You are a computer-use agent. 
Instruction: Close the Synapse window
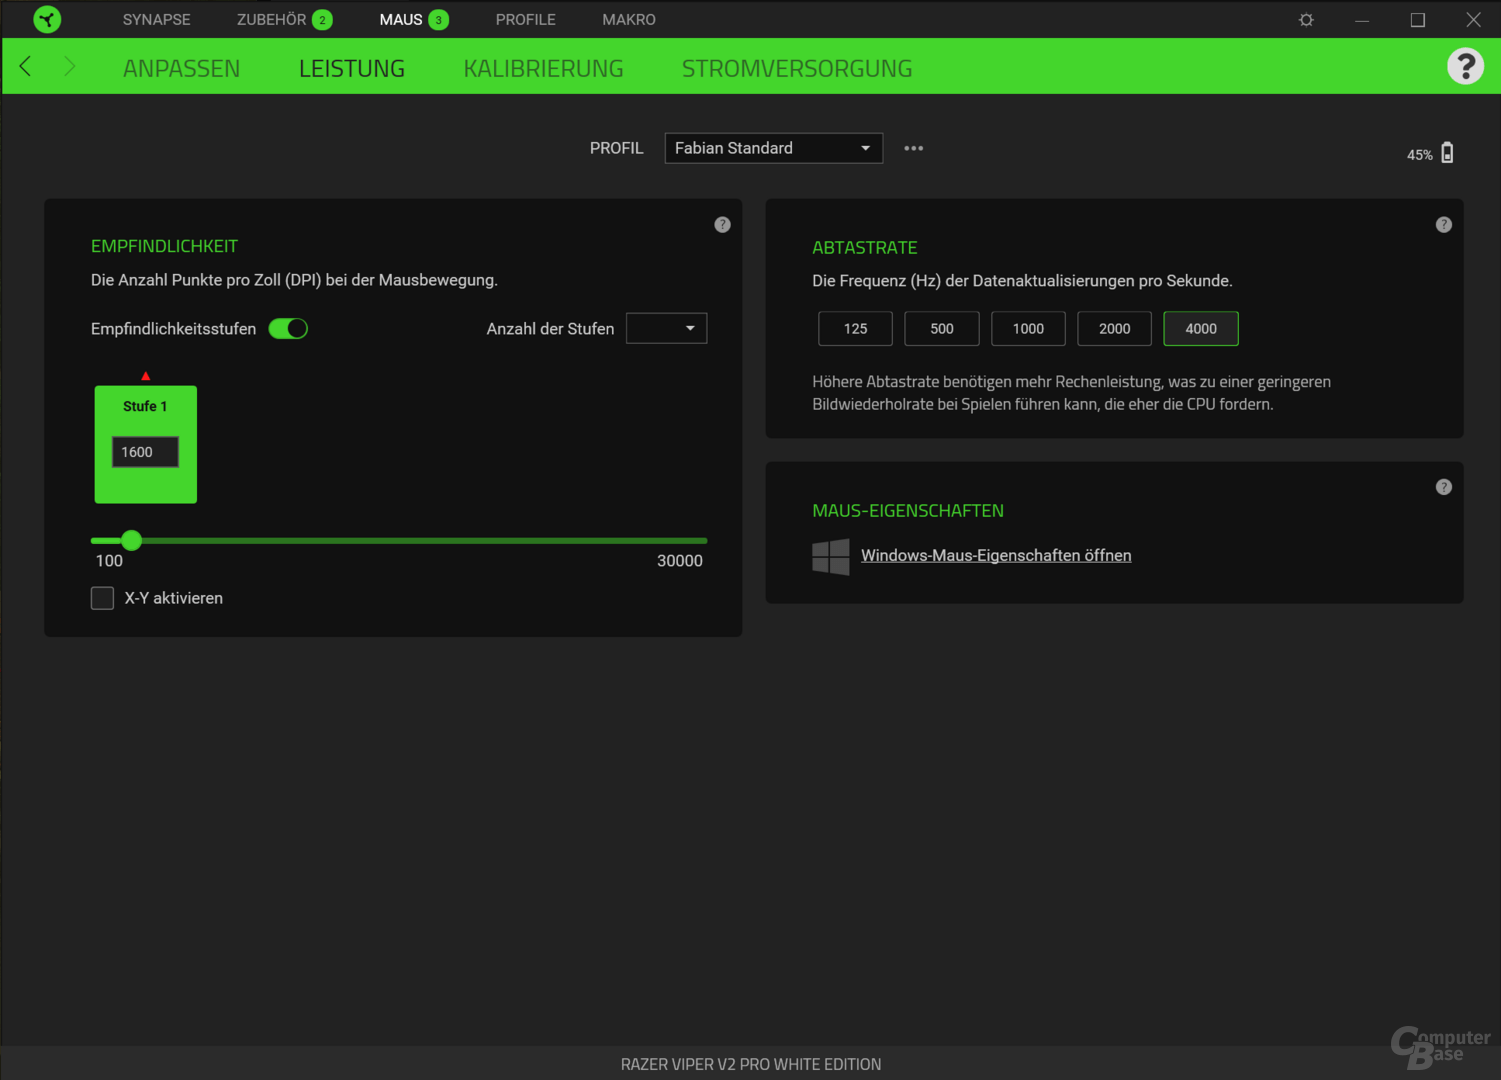click(x=1474, y=19)
